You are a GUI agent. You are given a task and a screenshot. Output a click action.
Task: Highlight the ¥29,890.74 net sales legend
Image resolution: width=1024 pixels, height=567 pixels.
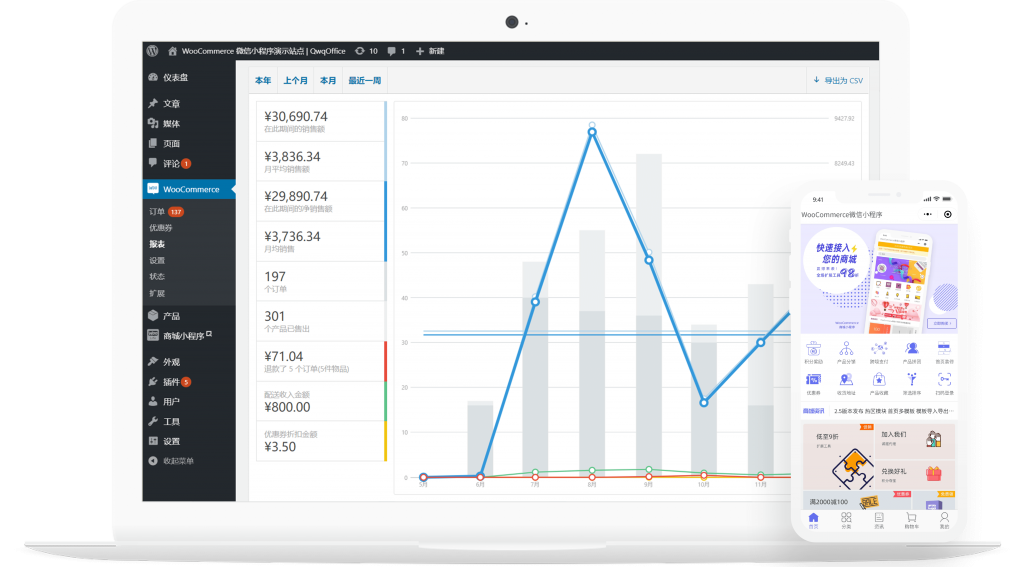(x=321, y=201)
